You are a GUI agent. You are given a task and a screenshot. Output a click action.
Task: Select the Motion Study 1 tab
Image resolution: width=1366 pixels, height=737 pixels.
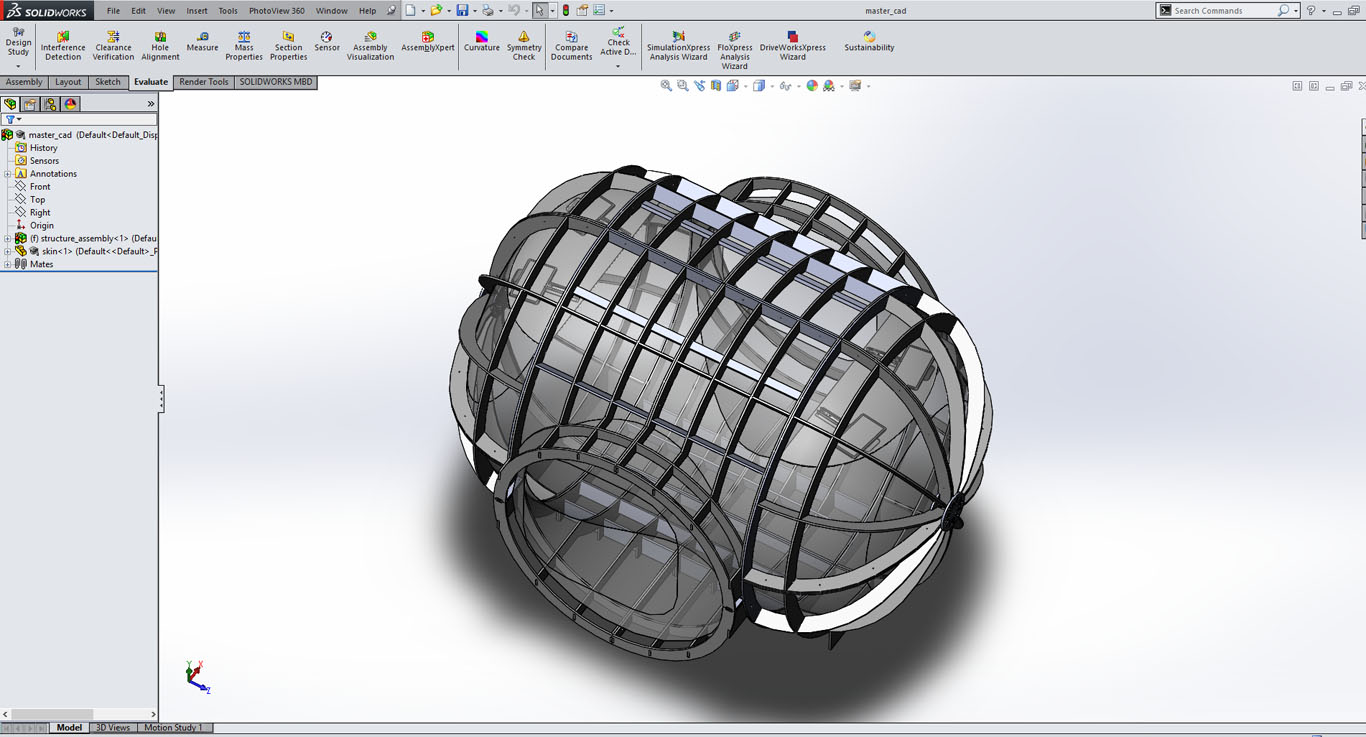click(173, 728)
